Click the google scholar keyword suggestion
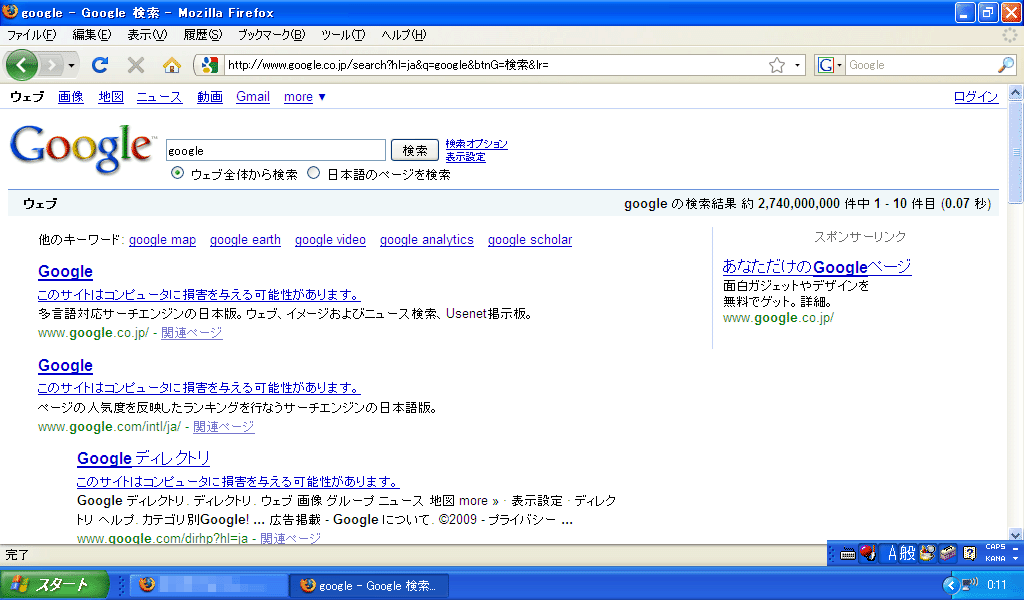Viewport: 1024px width, 600px height. click(x=530, y=240)
